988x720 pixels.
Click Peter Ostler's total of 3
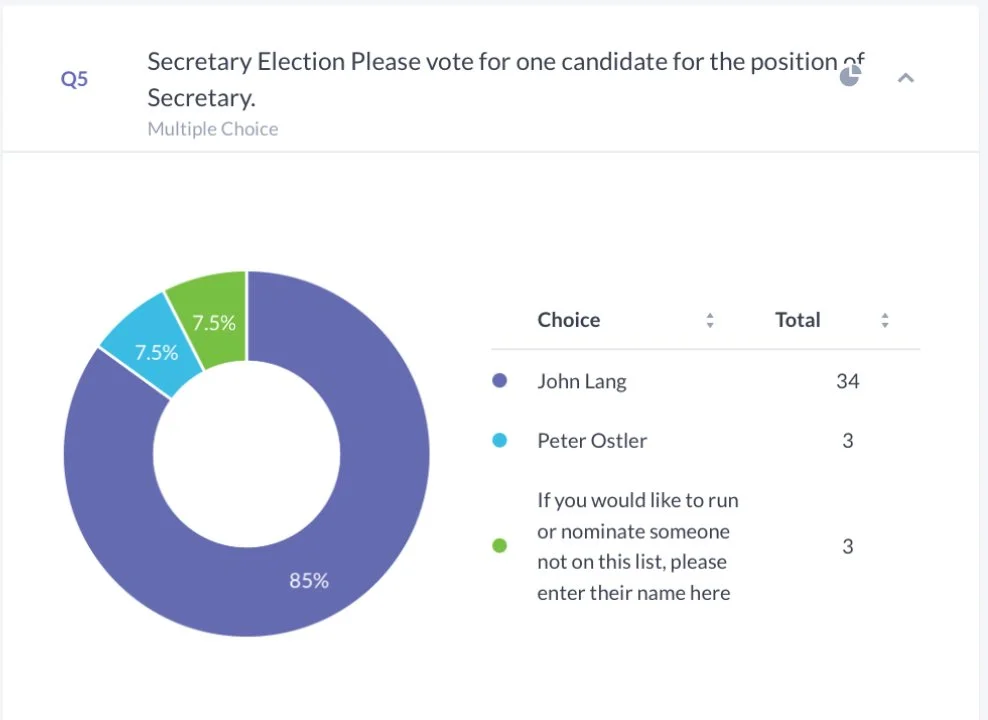847,441
